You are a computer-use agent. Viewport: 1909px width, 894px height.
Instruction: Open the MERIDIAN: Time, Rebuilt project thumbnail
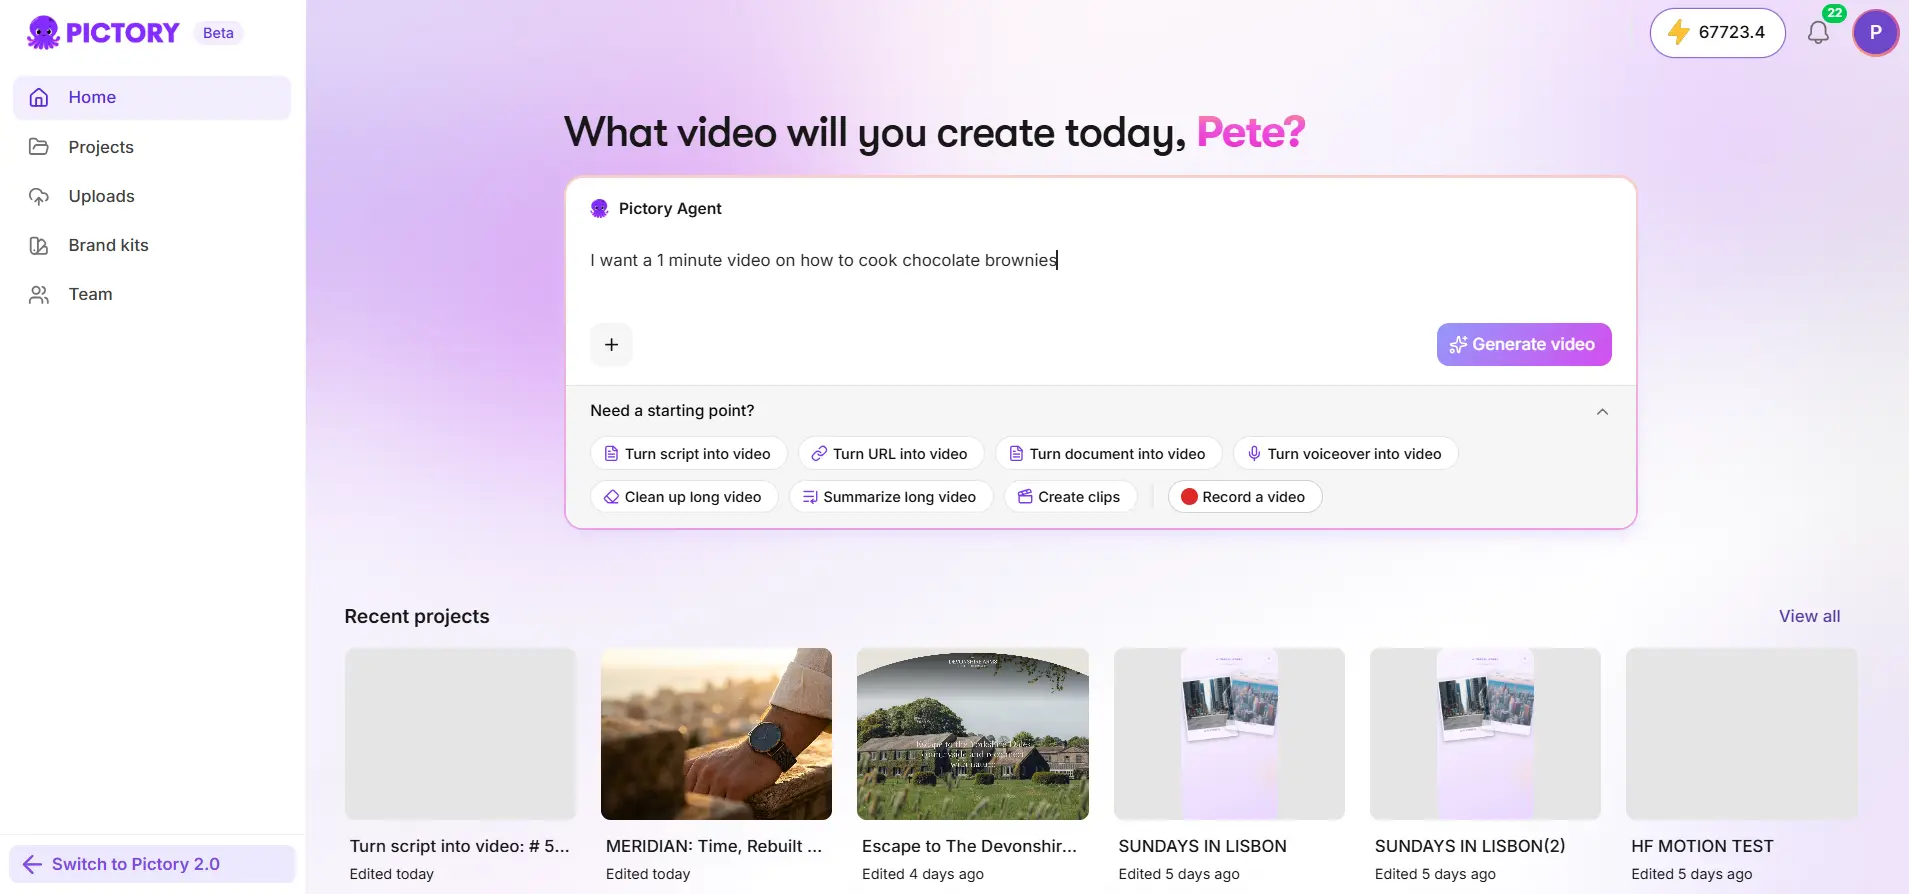click(x=716, y=734)
